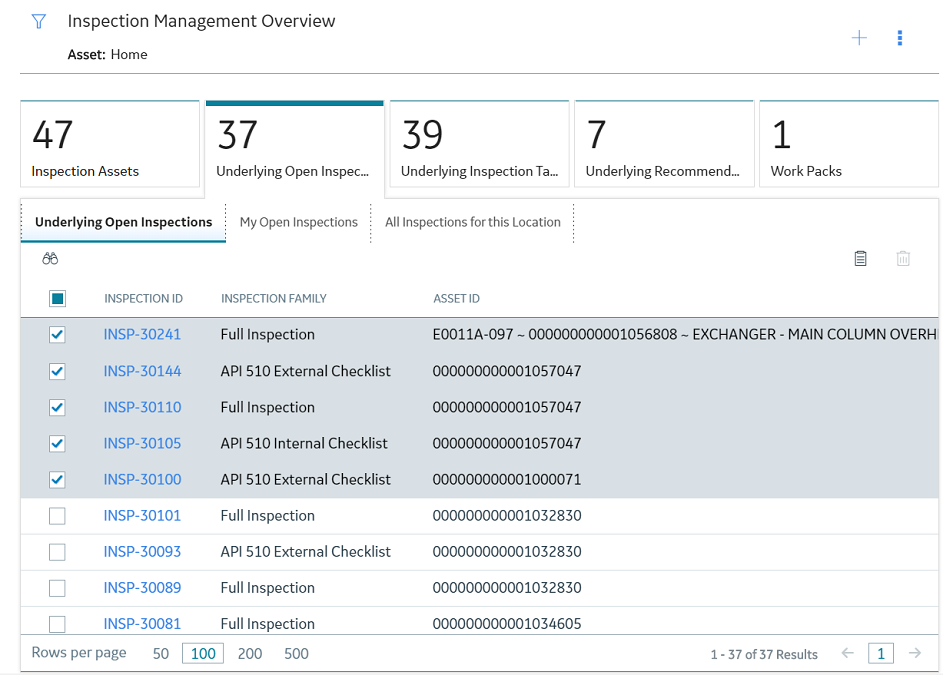
Task: Select the 7 Underlying Recommendations tile
Action: point(664,144)
